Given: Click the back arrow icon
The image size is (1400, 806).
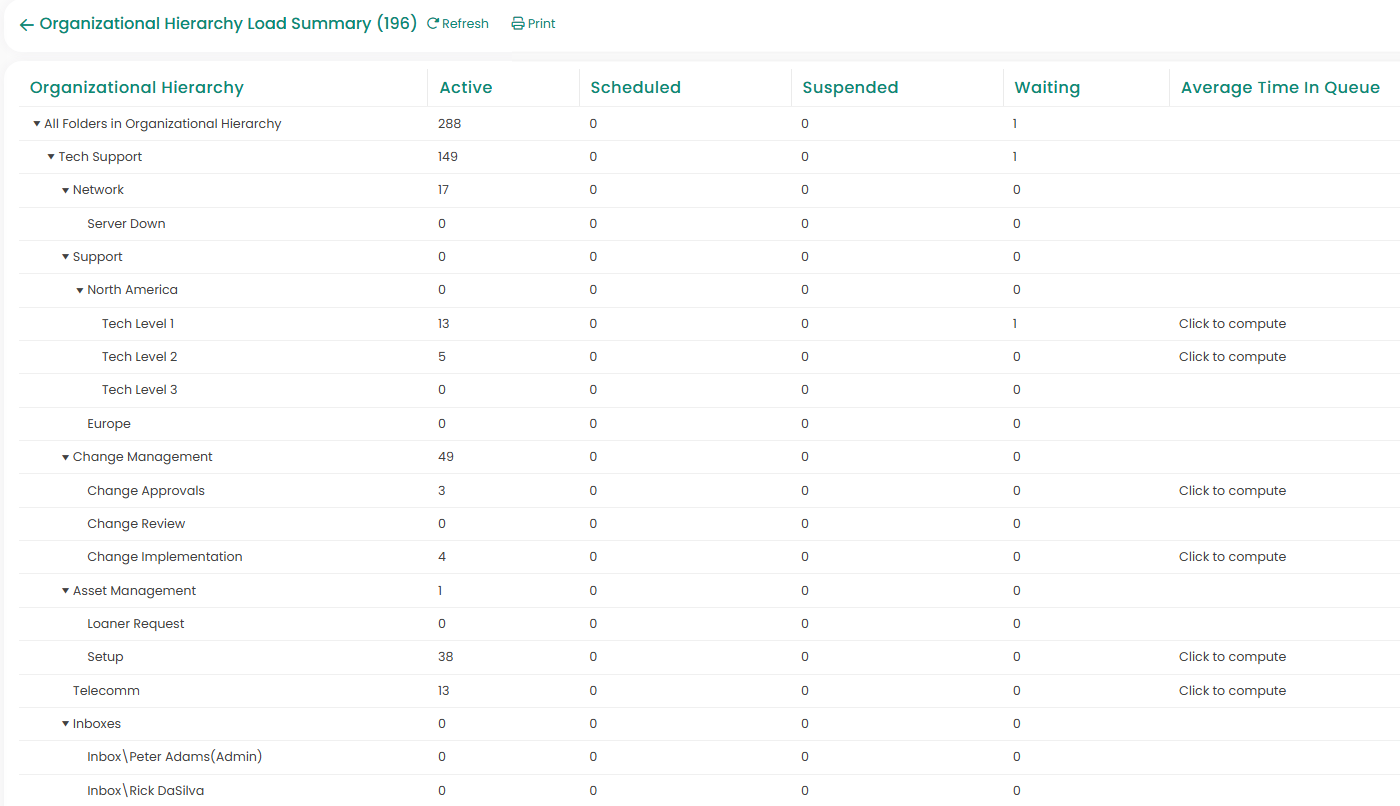Looking at the screenshot, I should tap(26, 24).
